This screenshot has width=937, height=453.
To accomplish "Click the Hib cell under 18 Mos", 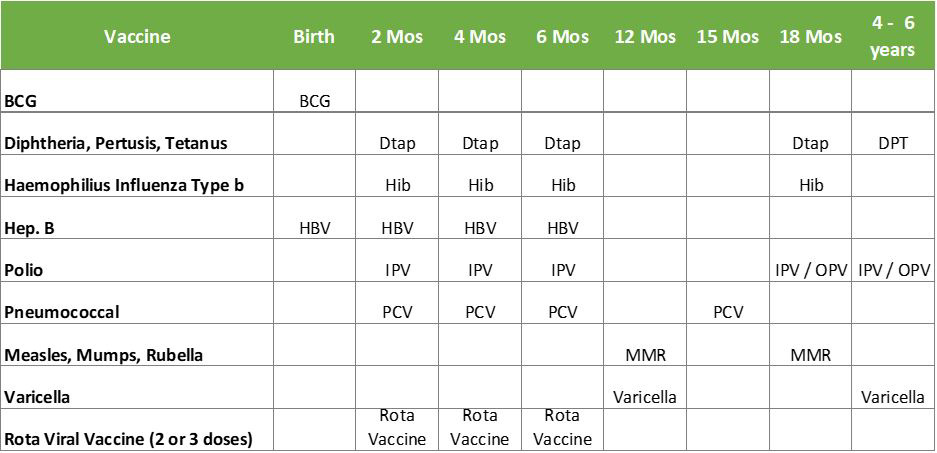I will pos(809,185).
